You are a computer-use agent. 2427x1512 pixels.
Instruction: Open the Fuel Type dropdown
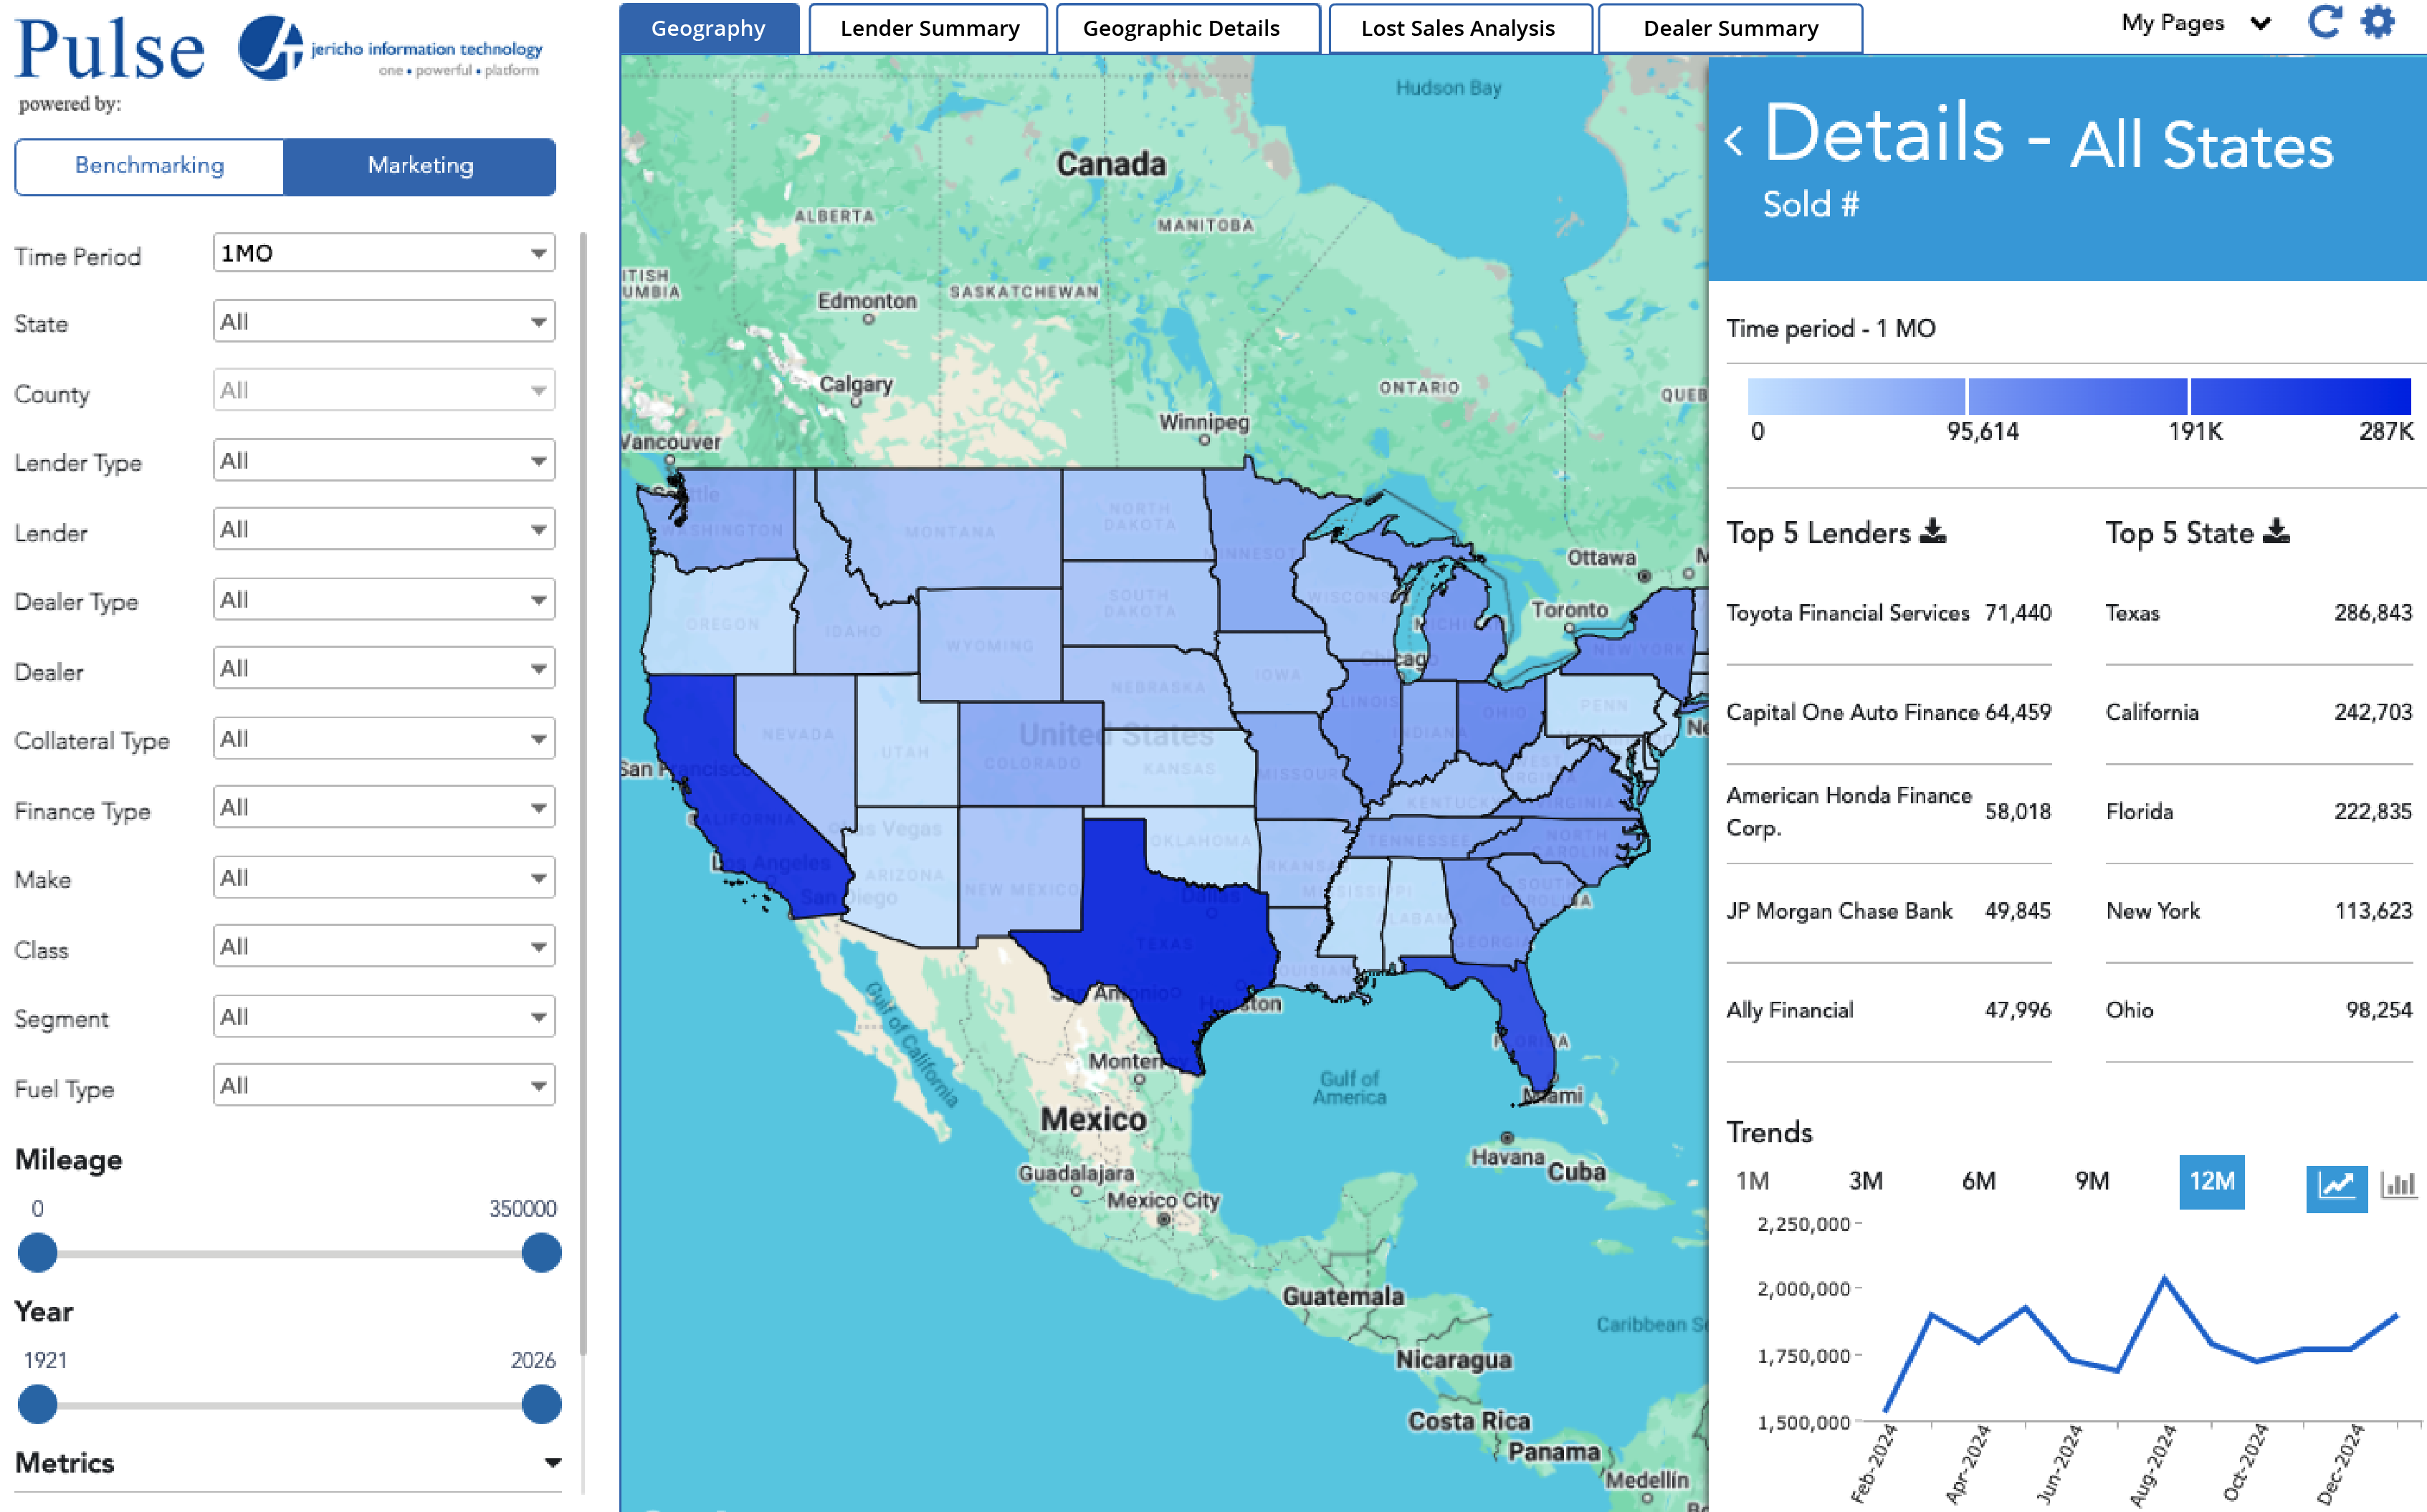click(x=384, y=1085)
